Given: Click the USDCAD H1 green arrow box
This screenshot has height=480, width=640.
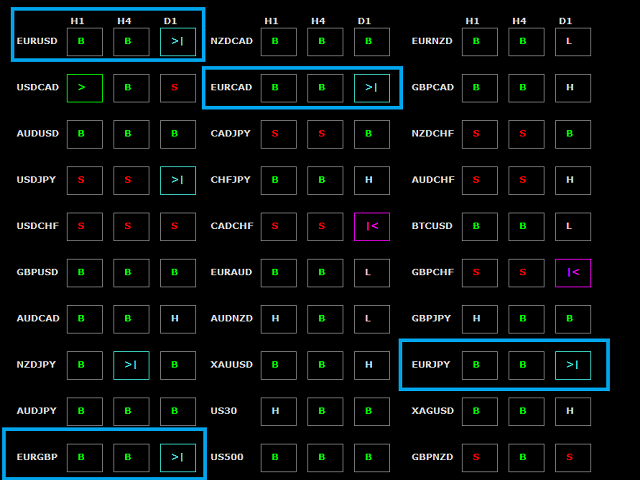Looking at the screenshot, I should click(85, 88).
